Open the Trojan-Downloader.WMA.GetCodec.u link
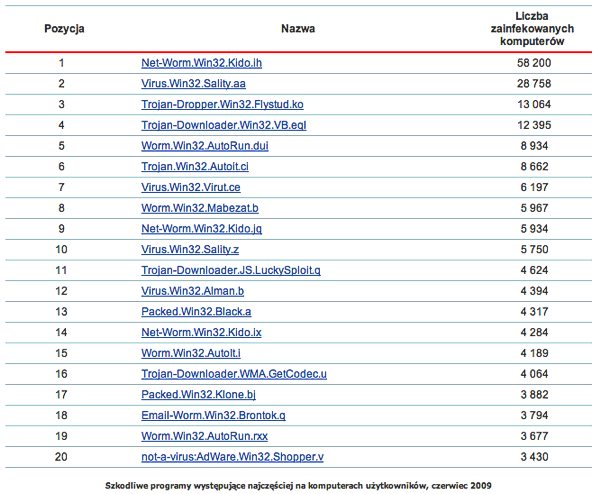The height and width of the screenshot is (494, 600). click(x=234, y=373)
